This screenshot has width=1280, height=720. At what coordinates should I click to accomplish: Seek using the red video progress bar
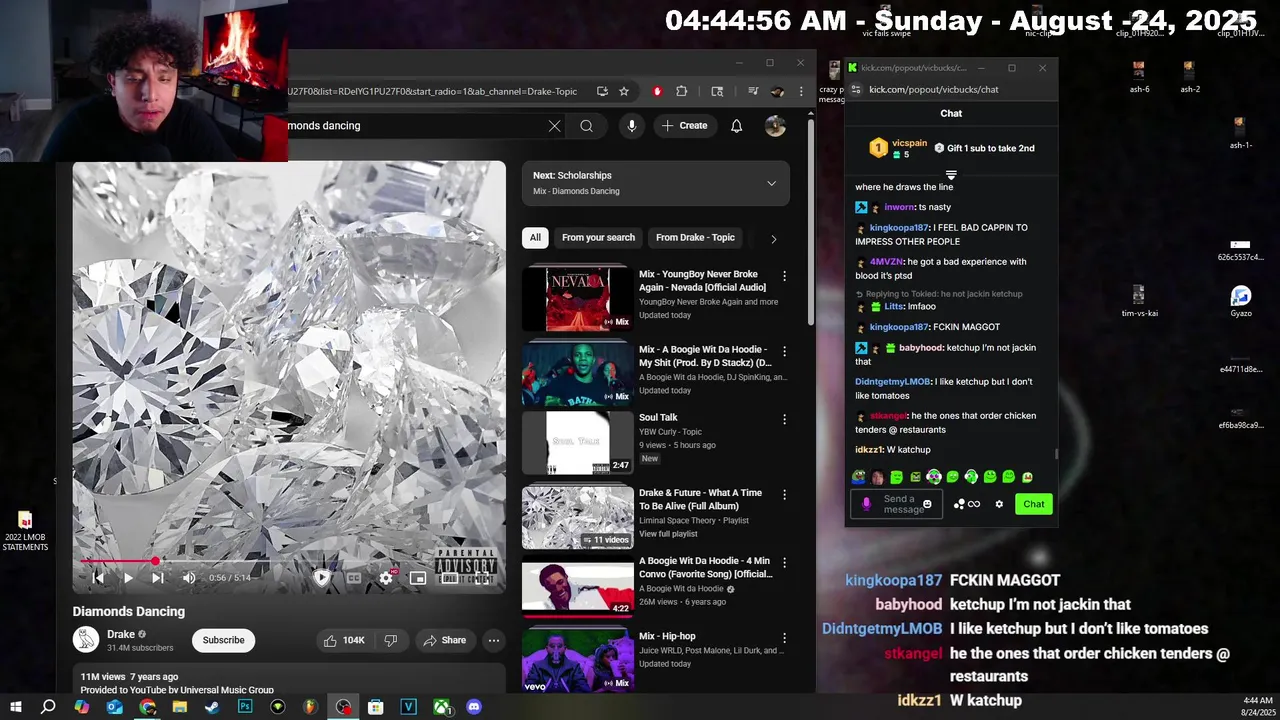pyautogui.click(x=289, y=561)
